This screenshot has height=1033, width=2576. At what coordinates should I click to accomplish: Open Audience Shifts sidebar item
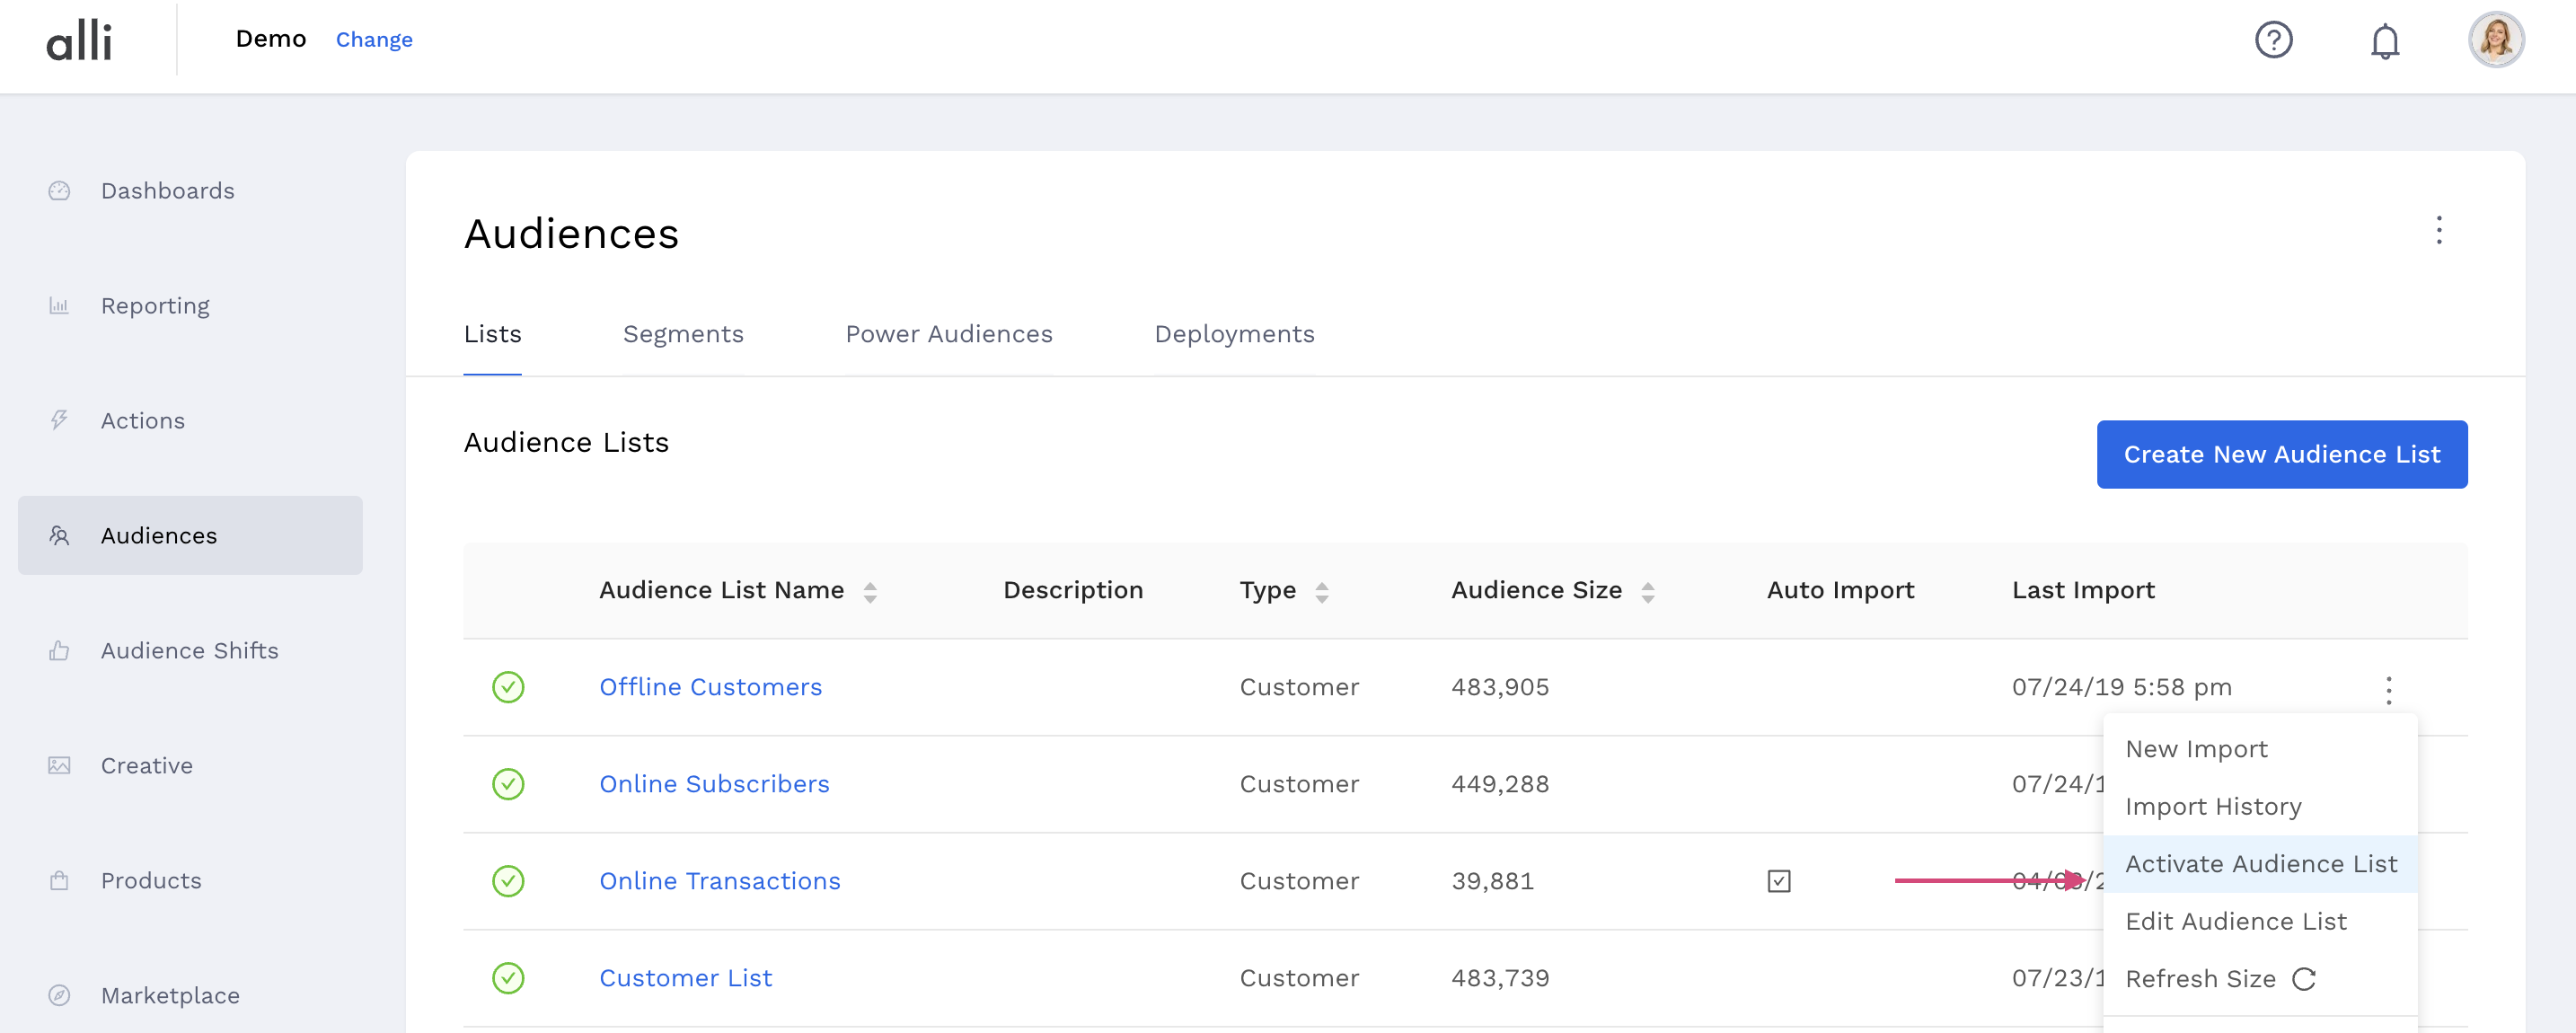[x=189, y=651]
